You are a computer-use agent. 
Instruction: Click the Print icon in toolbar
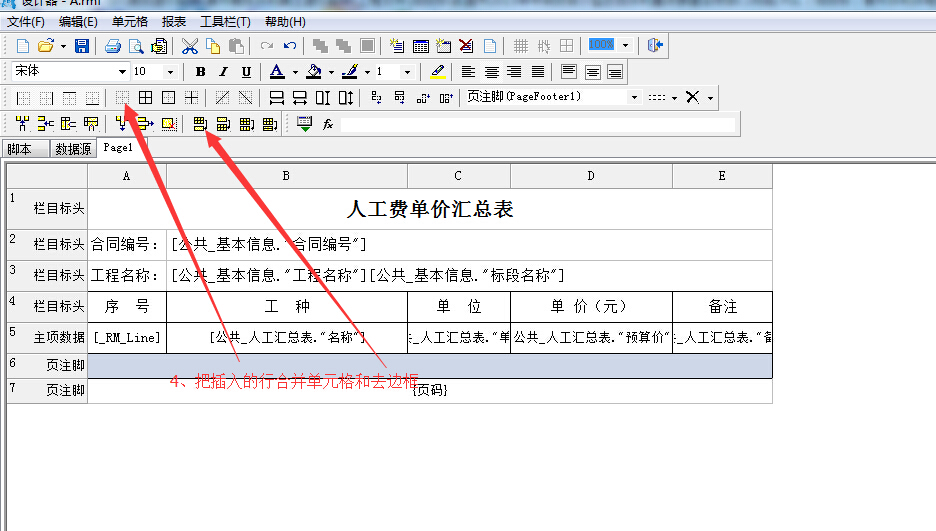pyautogui.click(x=112, y=46)
